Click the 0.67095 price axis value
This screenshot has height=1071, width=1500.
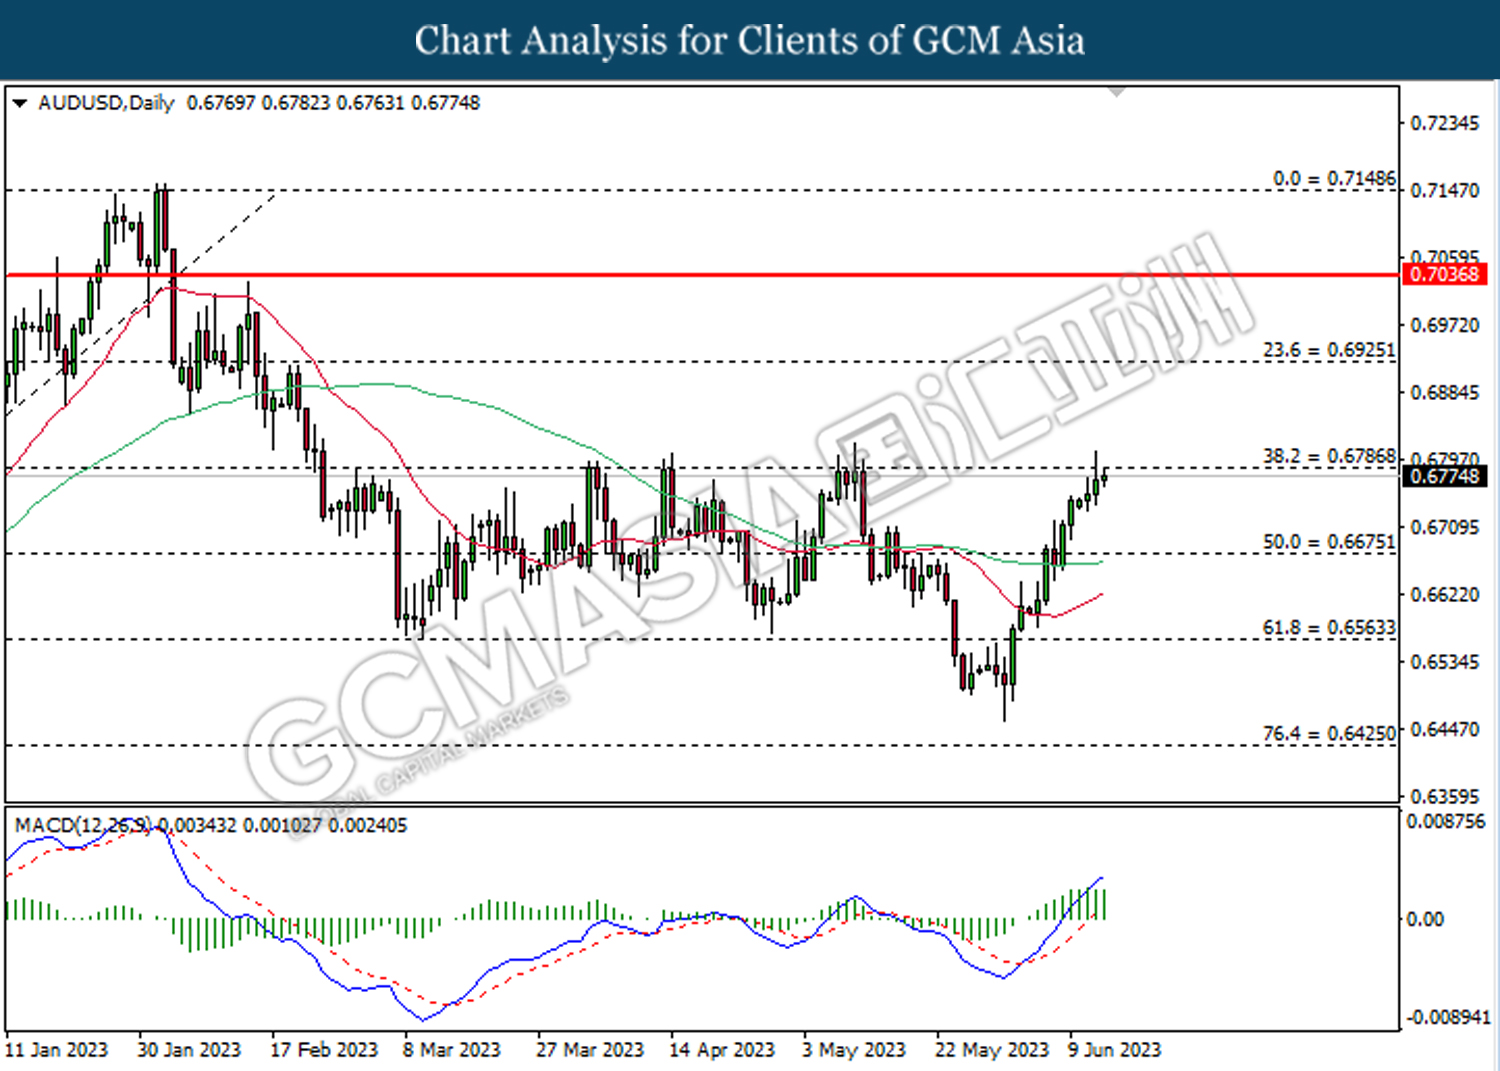(1444, 527)
